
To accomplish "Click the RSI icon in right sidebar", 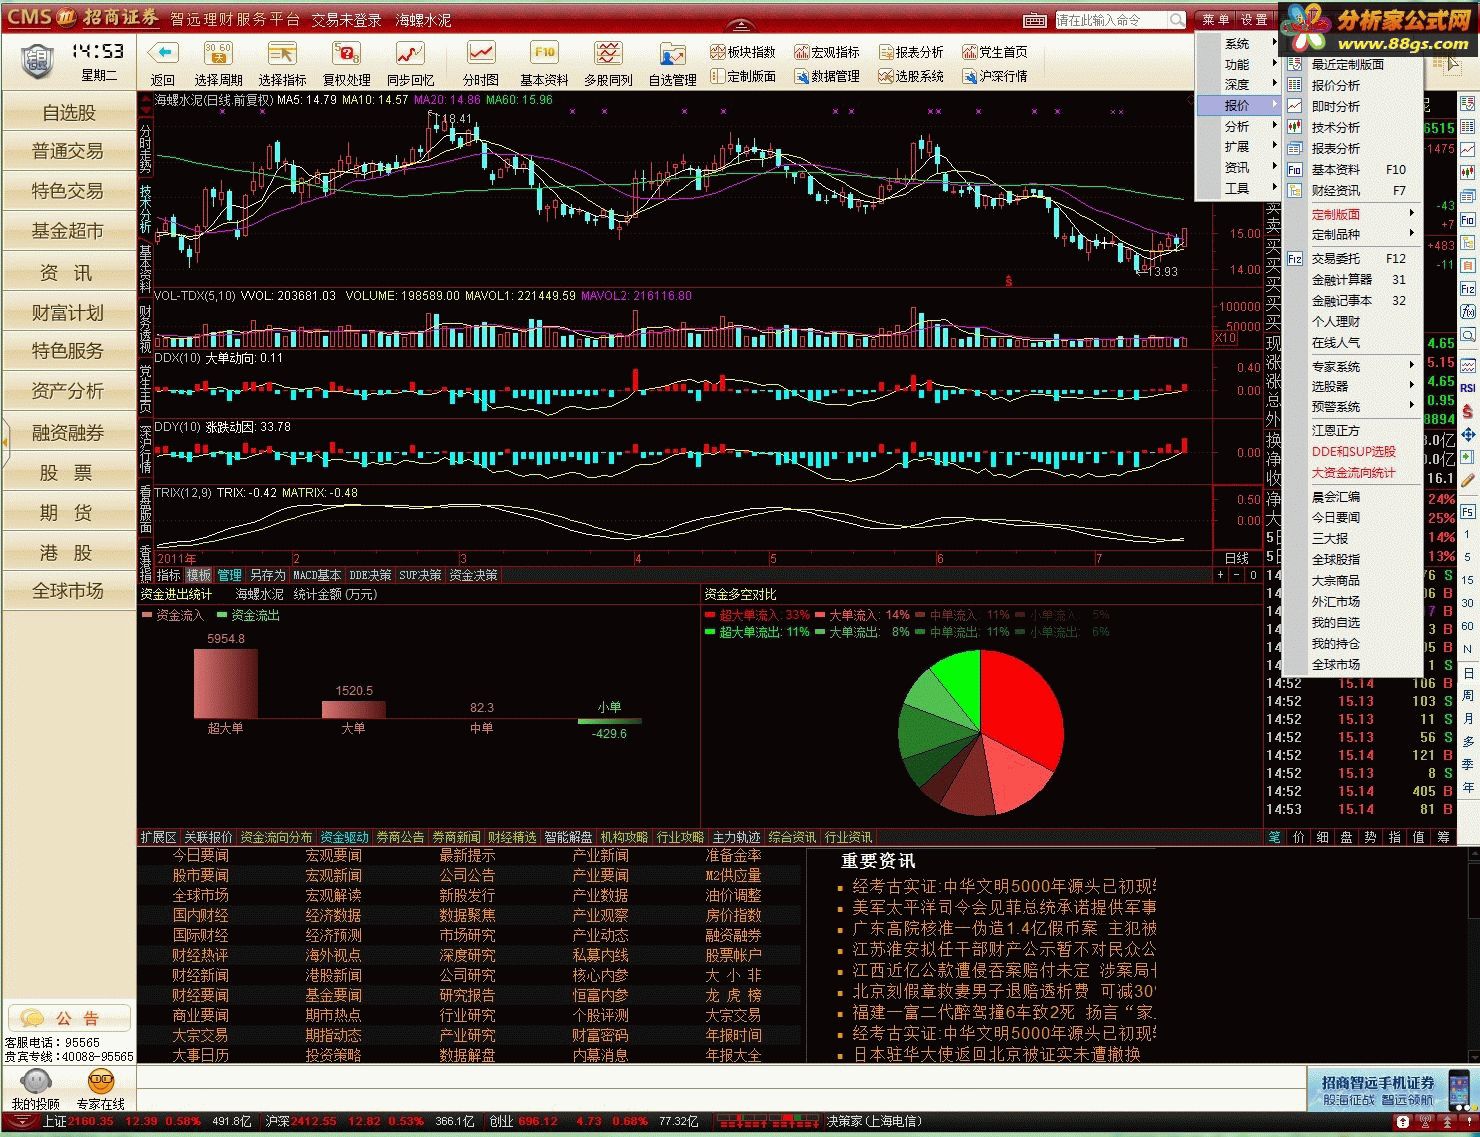I will click(1468, 388).
